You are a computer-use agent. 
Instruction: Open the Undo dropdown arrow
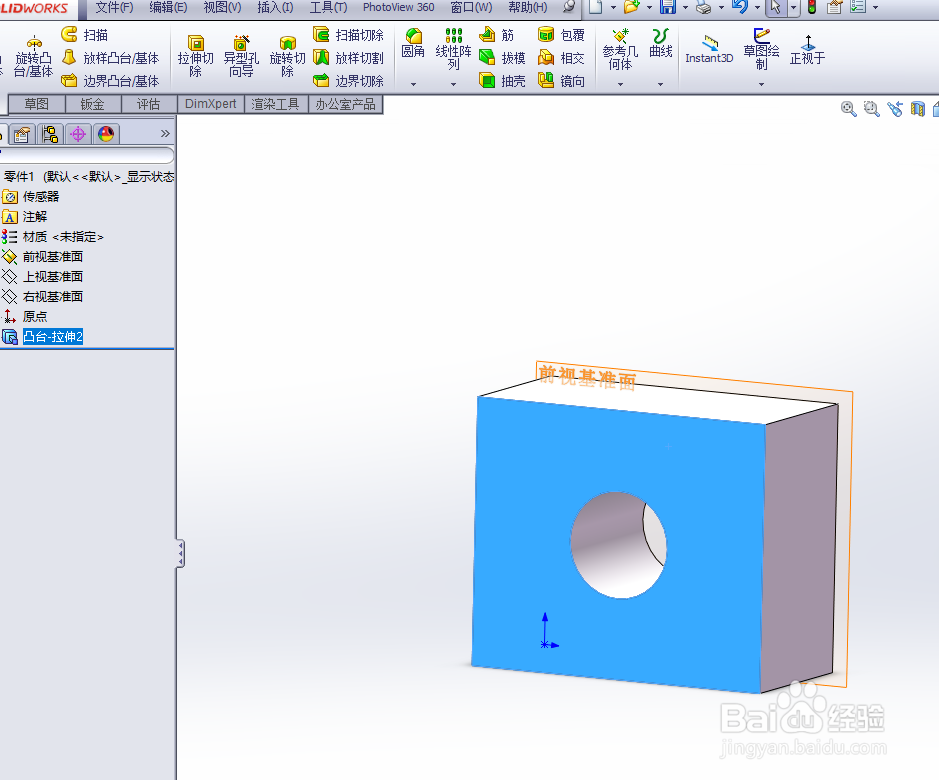point(758,8)
